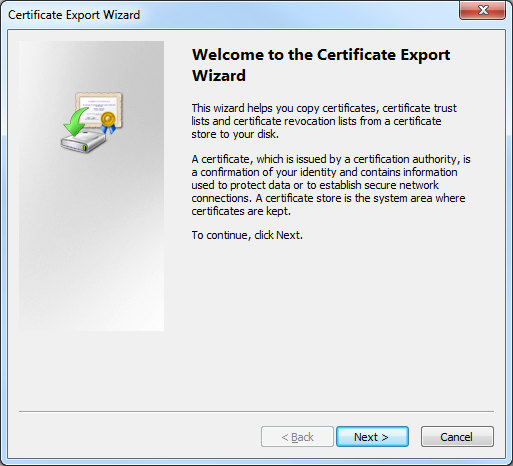The image size is (513, 466).
Task: Click the gold seal ribbon on the certificate
Action: pos(109,122)
